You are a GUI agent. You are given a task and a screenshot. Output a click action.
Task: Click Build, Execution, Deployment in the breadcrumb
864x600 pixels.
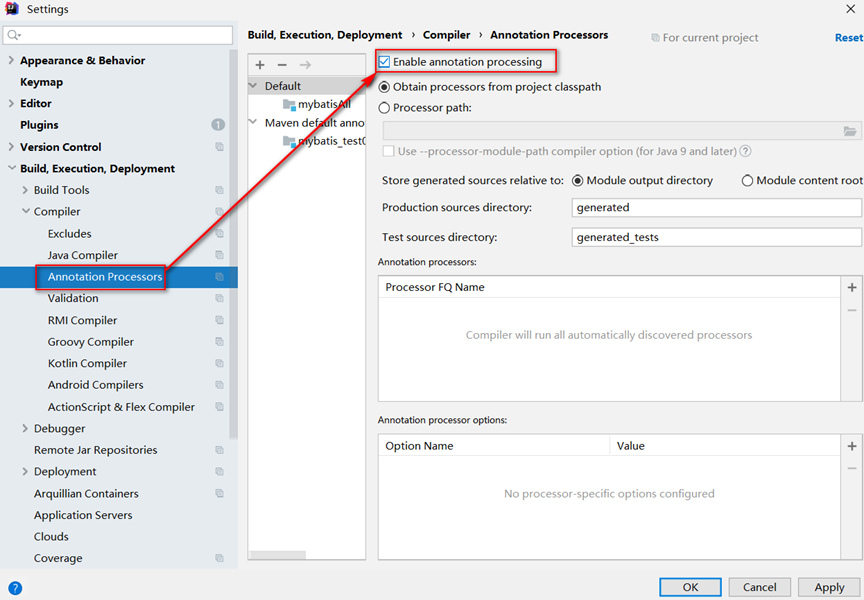click(x=325, y=35)
